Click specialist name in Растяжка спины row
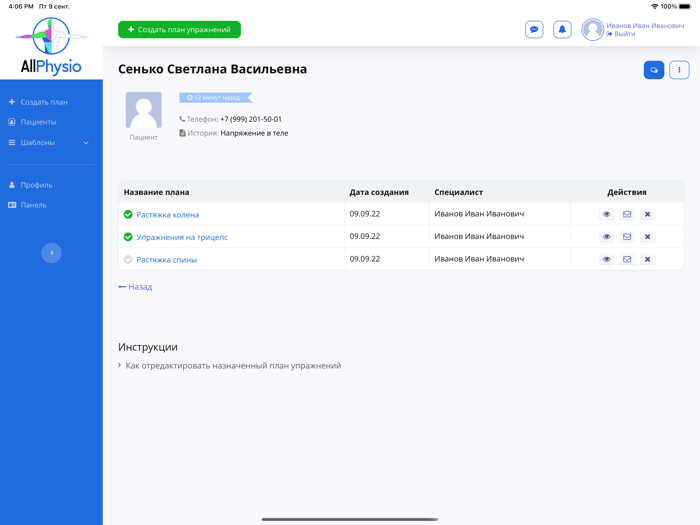This screenshot has height=525, width=700. (x=479, y=259)
